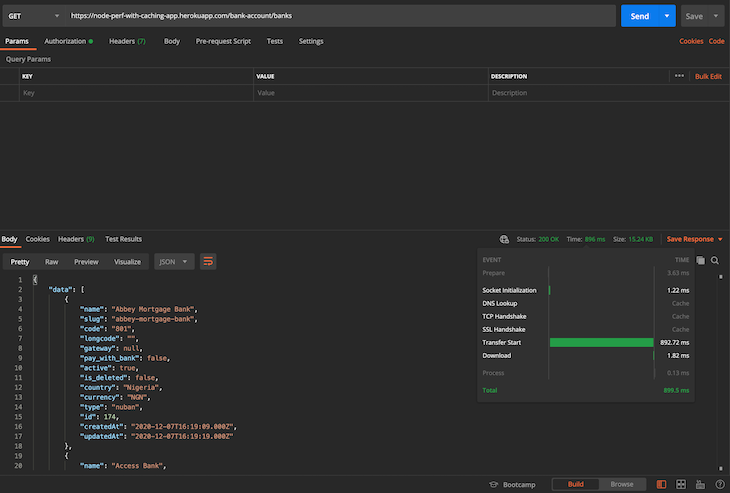The width and height of the screenshot is (730, 493).
Task: Toggle response word wrap icon
Action: 208,262
